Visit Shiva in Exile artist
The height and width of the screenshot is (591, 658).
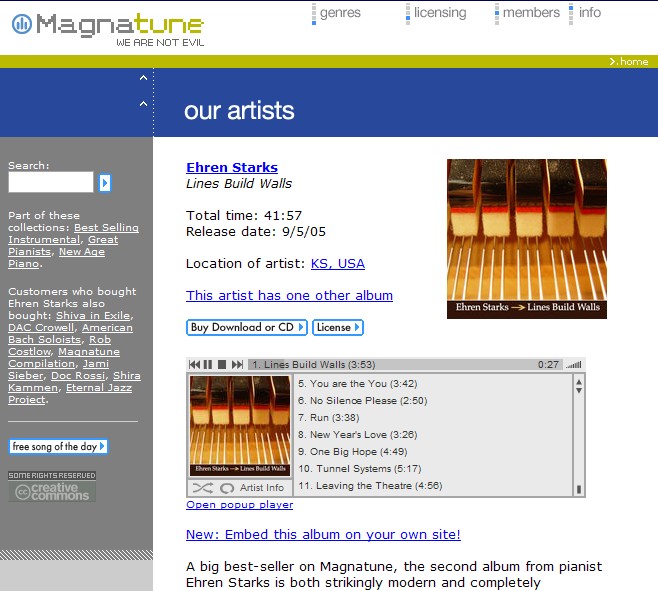coord(93,316)
